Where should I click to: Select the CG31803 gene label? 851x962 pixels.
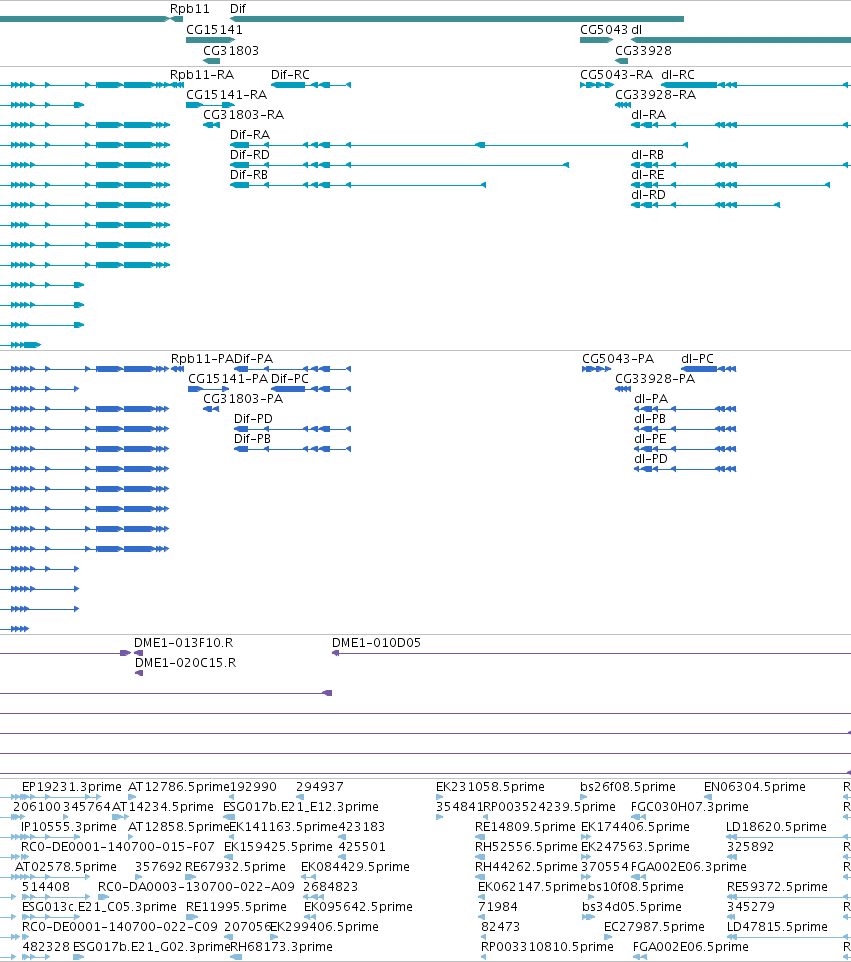[x=231, y=50]
